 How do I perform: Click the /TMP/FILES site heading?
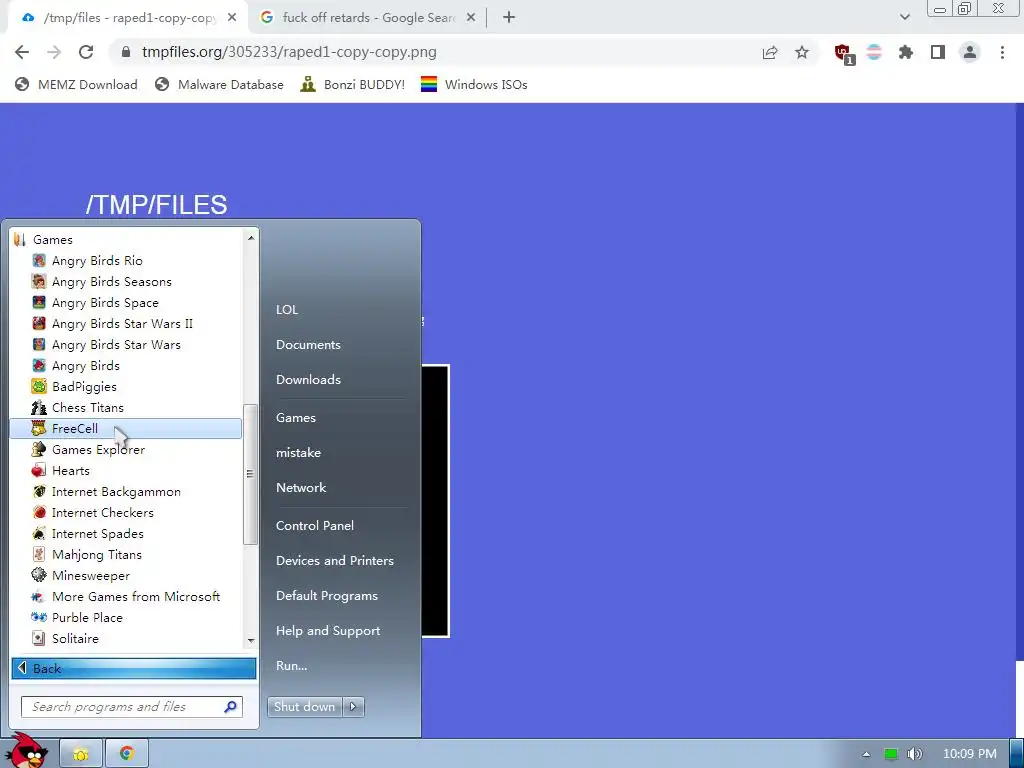(x=157, y=205)
